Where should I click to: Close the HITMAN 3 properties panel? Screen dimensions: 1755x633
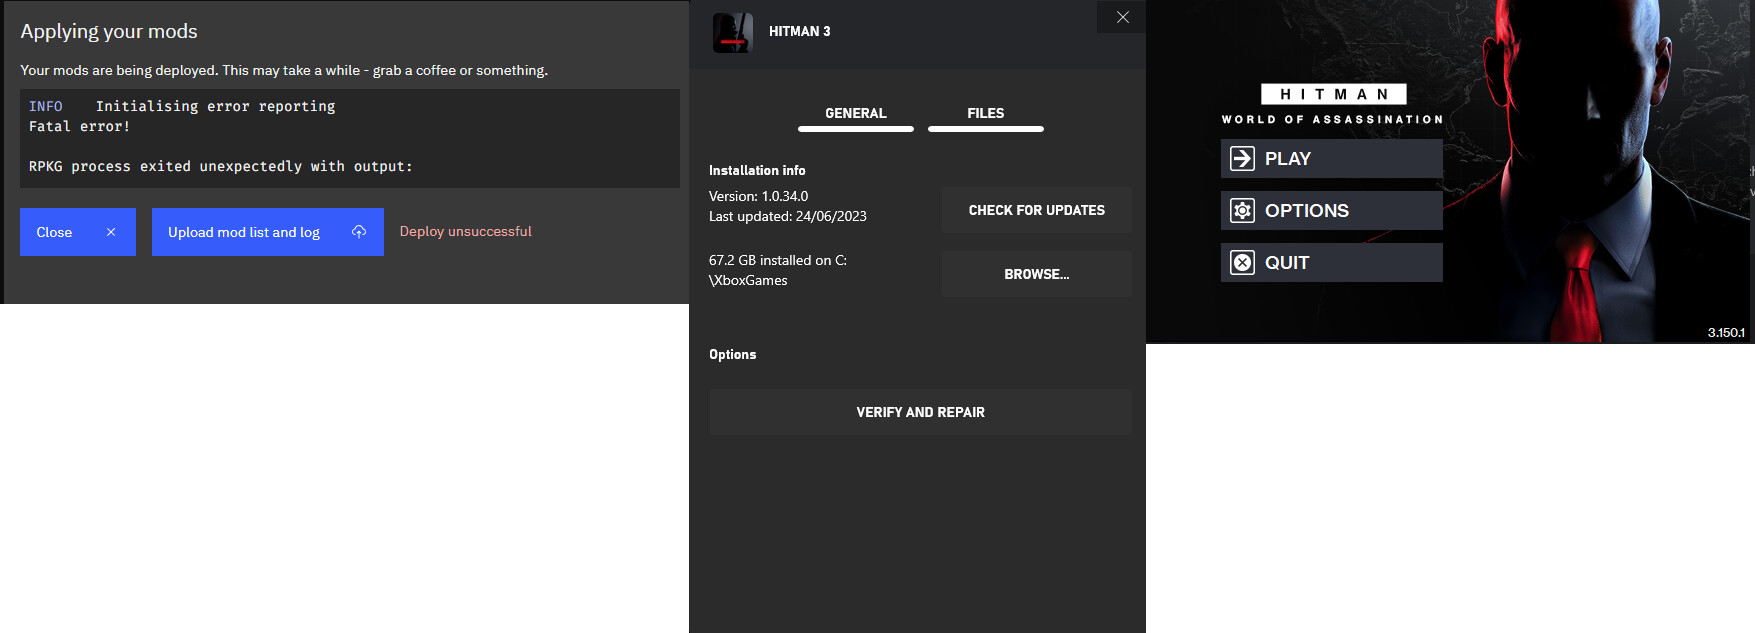coord(1122,17)
